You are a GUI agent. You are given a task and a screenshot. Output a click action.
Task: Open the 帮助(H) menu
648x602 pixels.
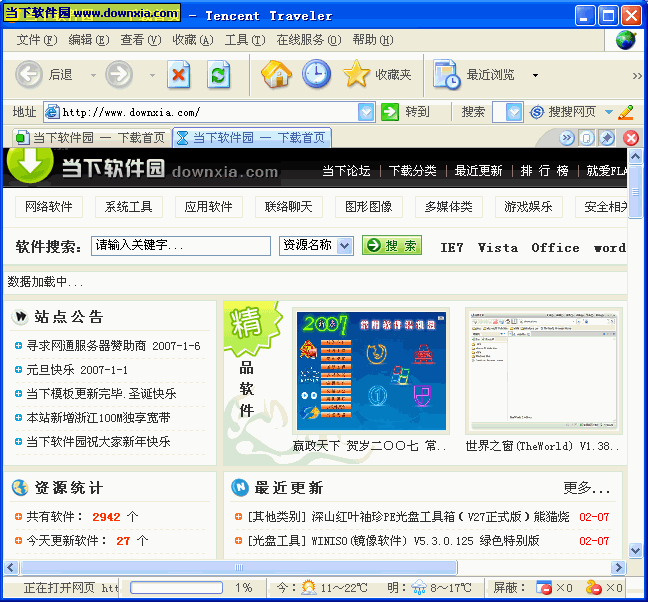tap(373, 40)
